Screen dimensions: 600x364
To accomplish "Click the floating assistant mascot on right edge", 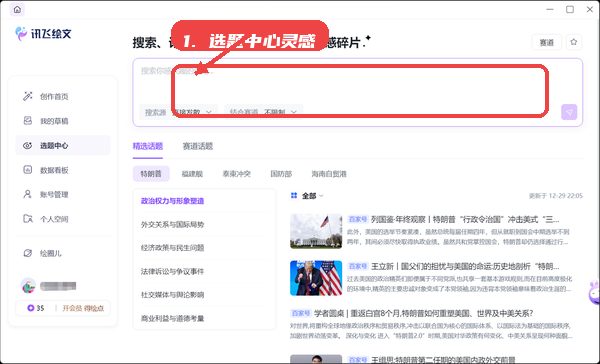I will click(594, 293).
